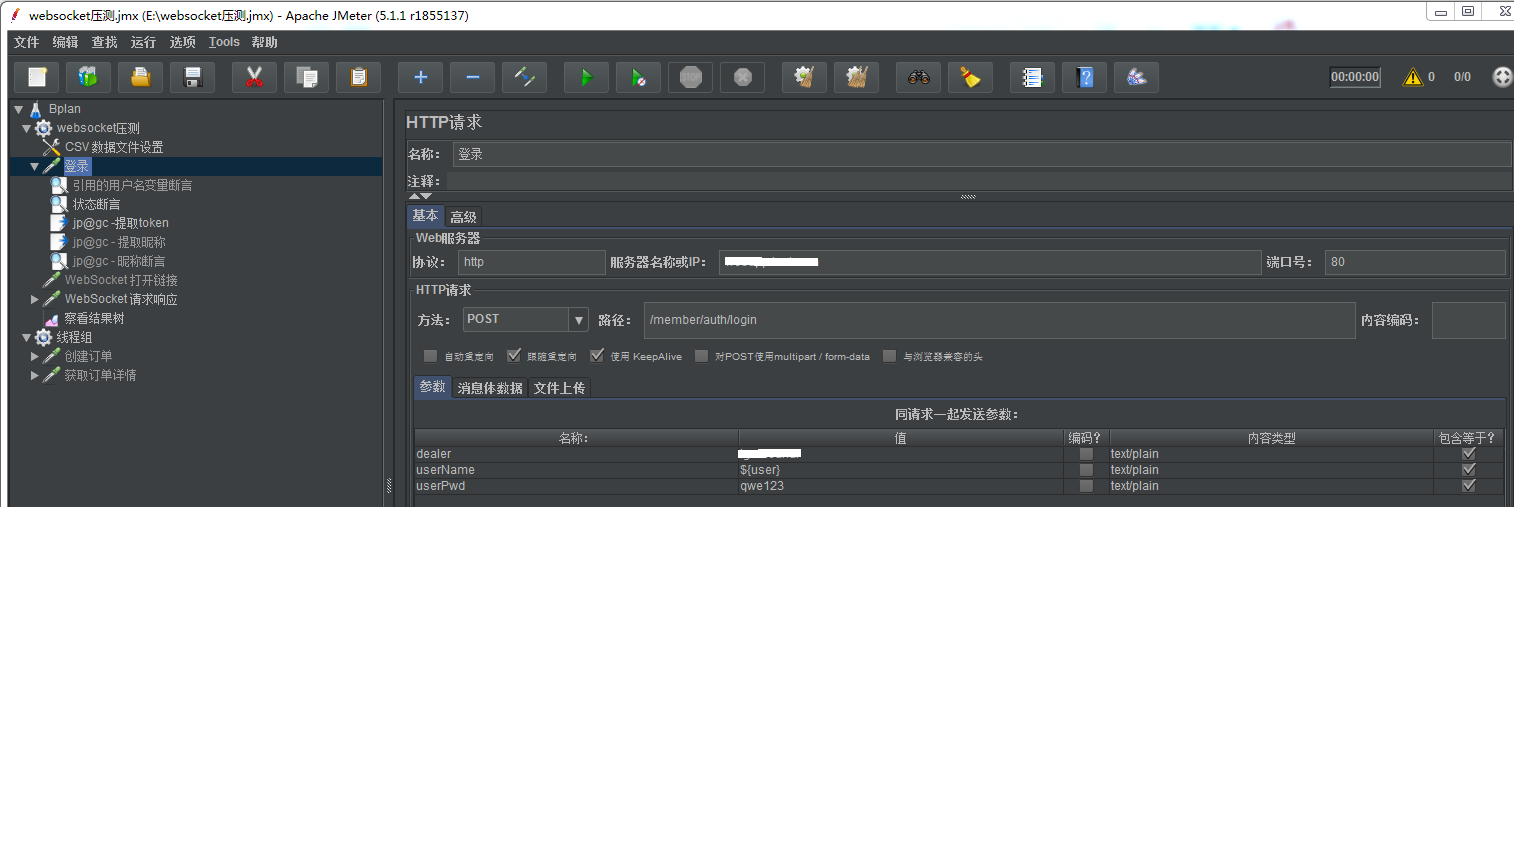Enable the 与浏览器兼容的头 checkbox
The width and height of the screenshot is (1519, 847).
[x=889, y=356]
